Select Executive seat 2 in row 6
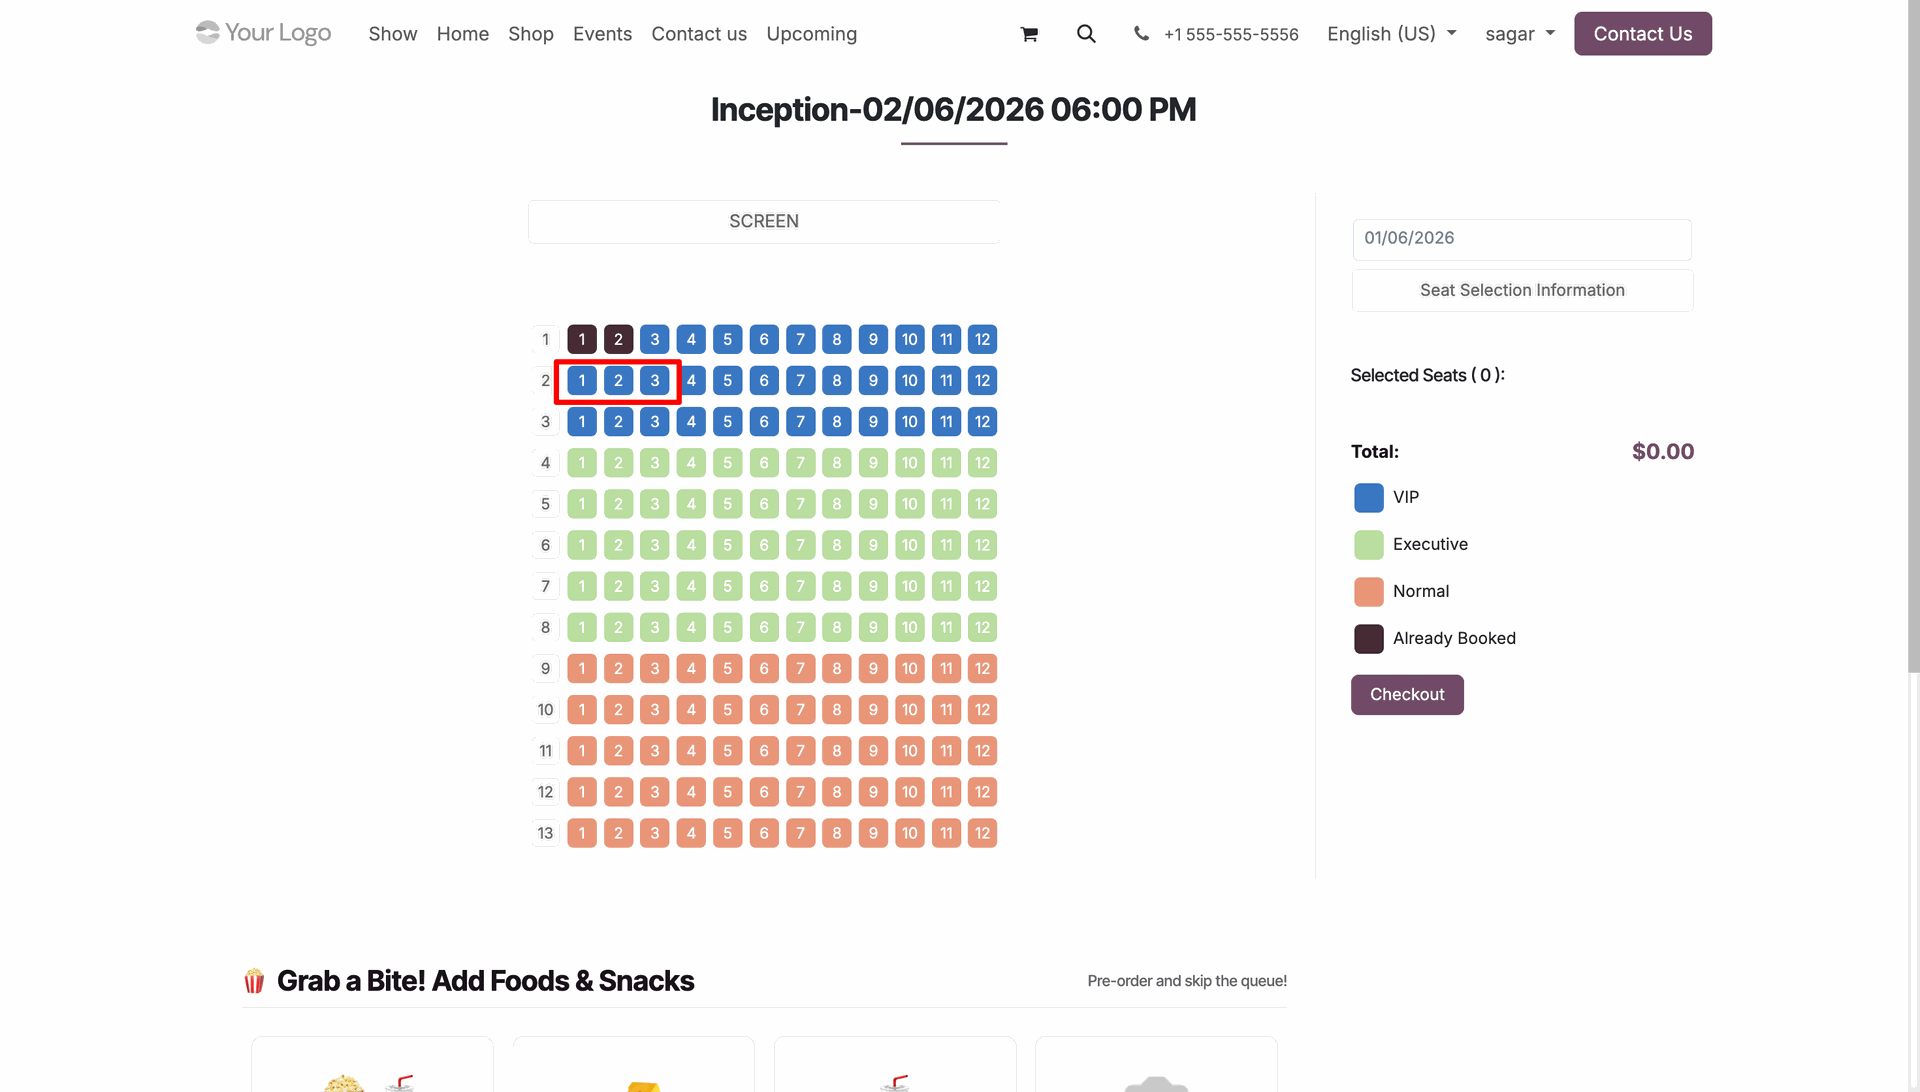 [x=619, y=545]
